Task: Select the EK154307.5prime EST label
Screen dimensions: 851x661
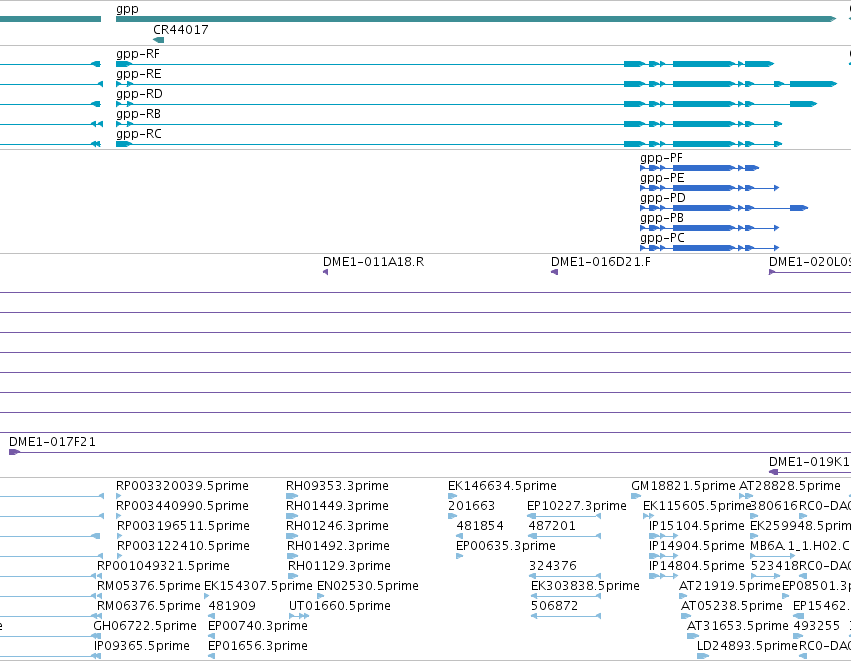Action: (258, 586)
